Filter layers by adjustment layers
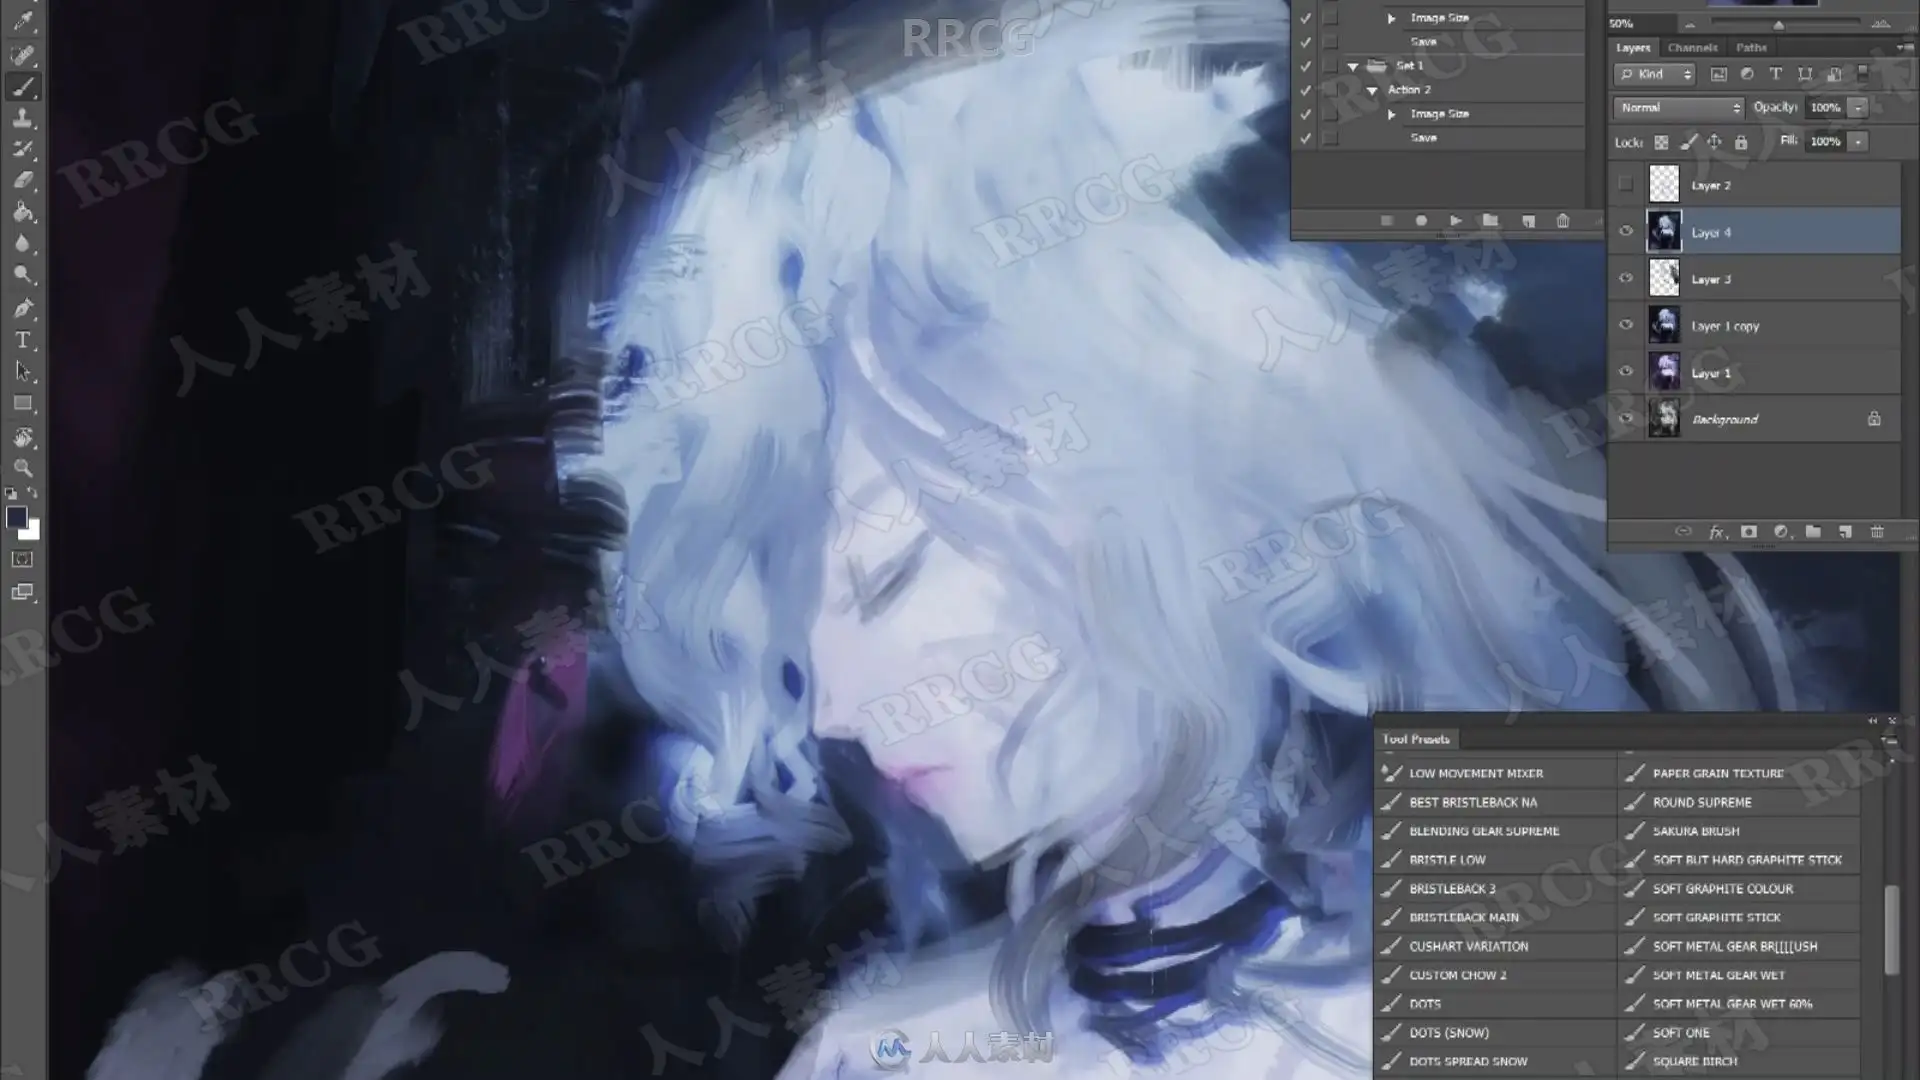The image size is (1920, 1080). pyautogui.click(x=1747, y=74)
